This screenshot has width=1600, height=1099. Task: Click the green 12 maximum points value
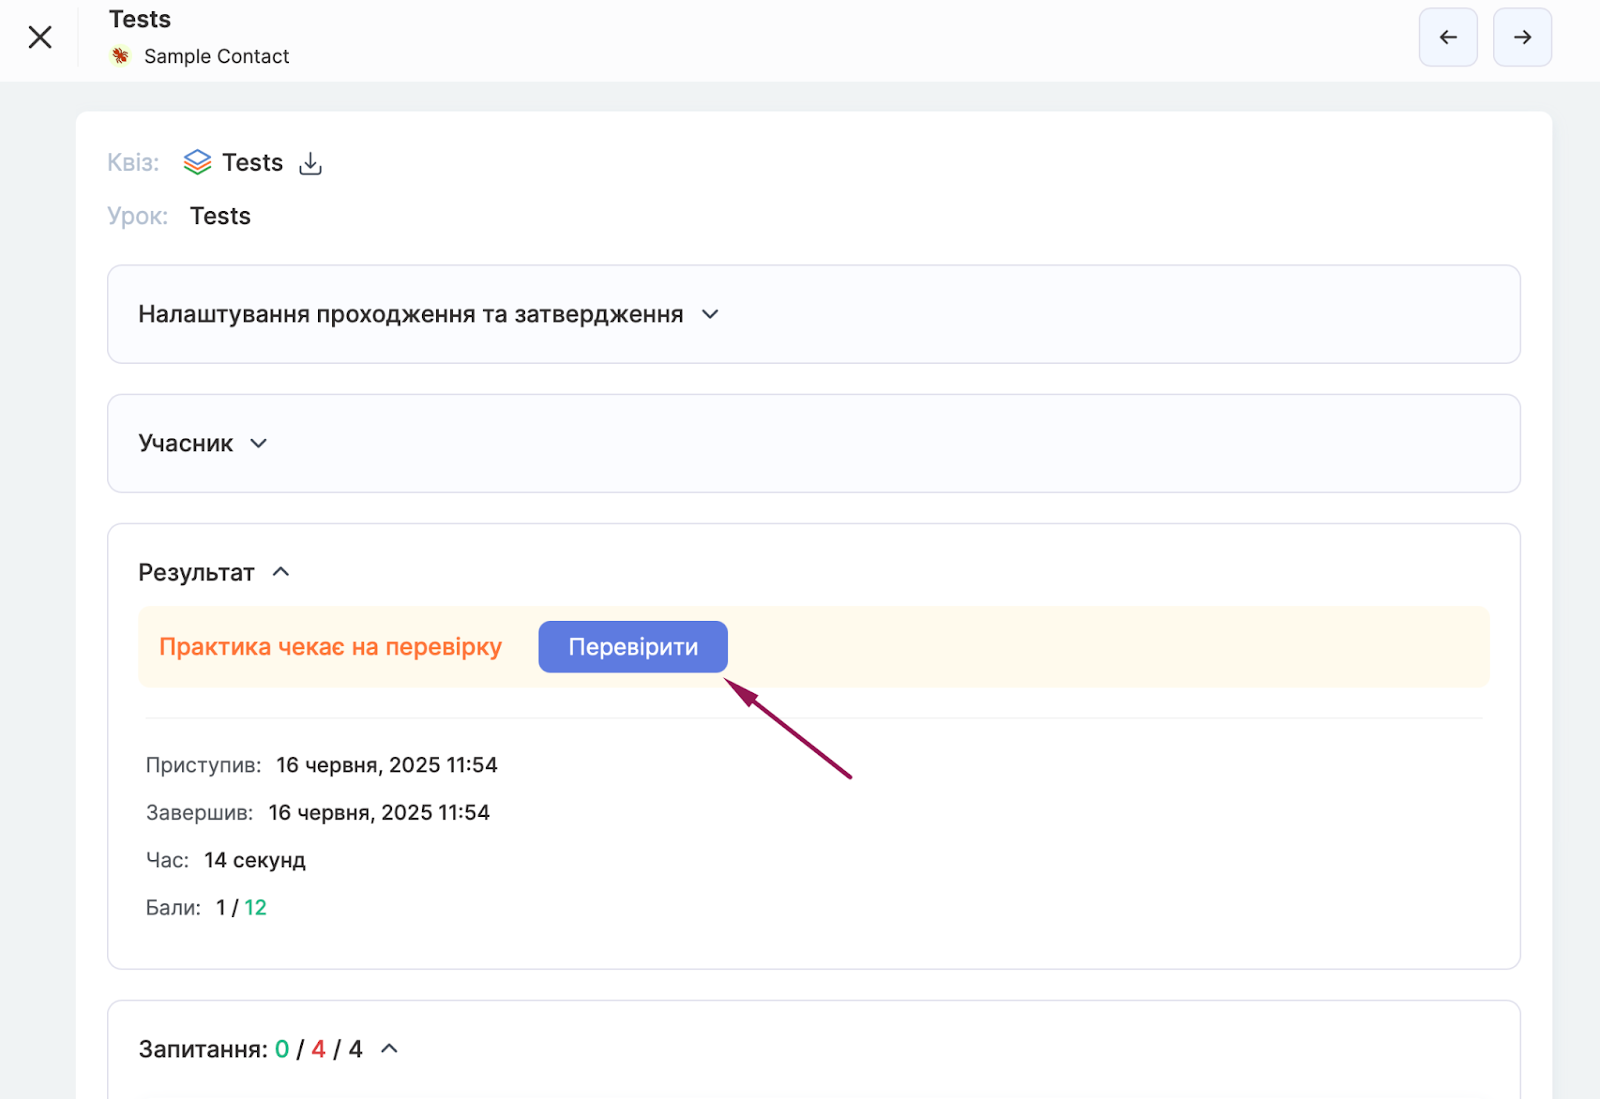pyautogui.click(x=255, y=907)
